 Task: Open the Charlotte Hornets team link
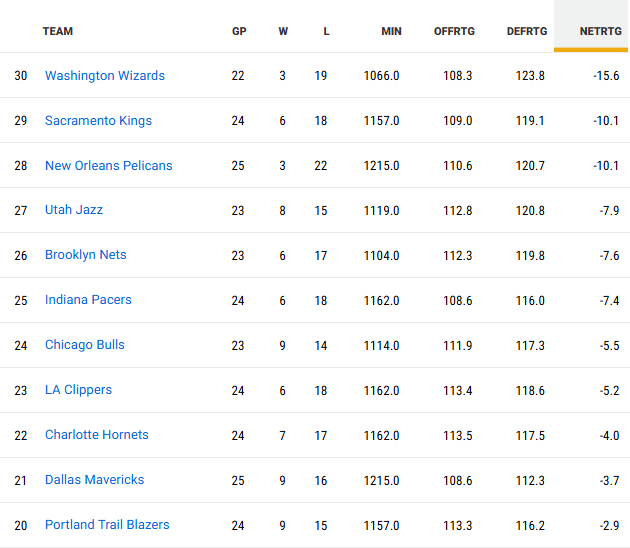pyautogui.click(x=97, y=435)
